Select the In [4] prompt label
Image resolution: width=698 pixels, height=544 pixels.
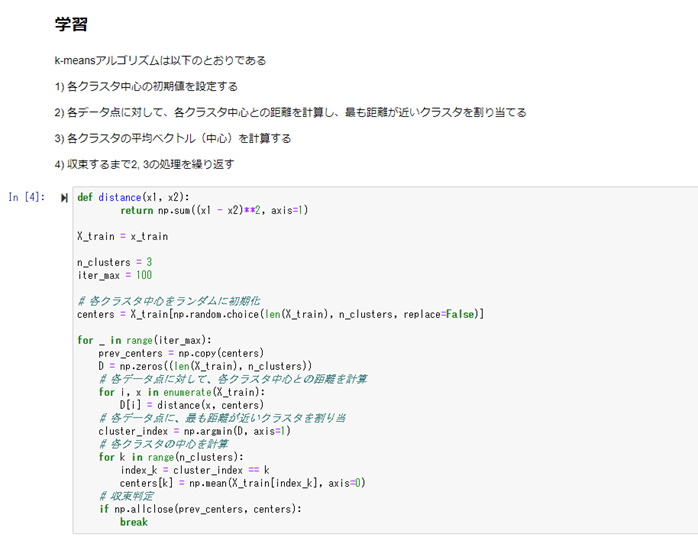(x=27, y=197)
